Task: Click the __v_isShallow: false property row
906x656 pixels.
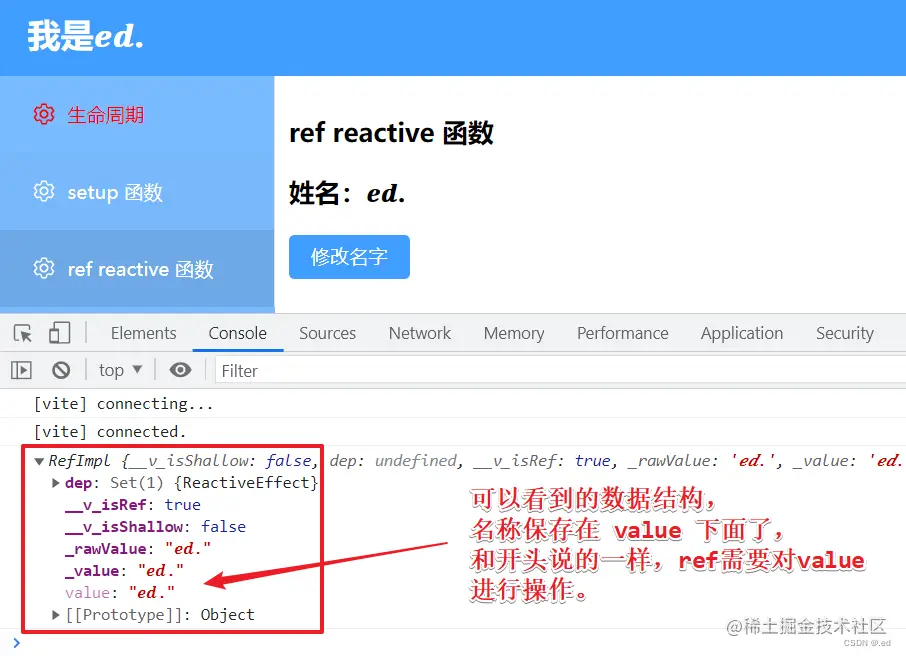Action: (155, 527)
